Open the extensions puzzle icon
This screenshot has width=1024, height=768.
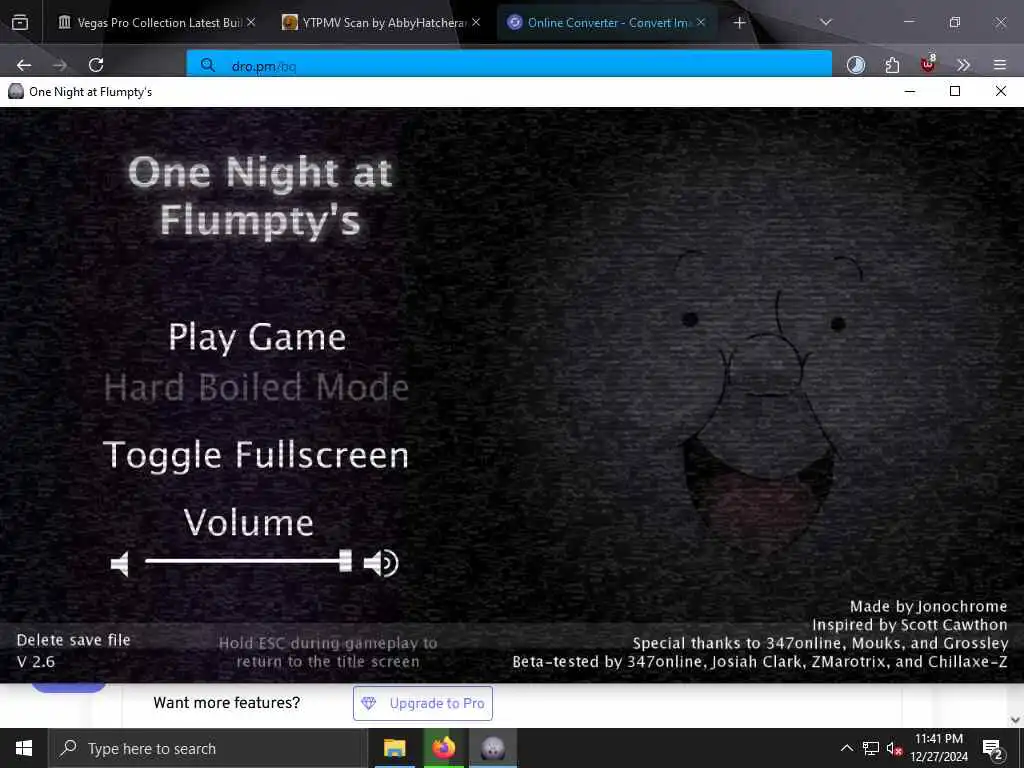[x=892, y=65]
